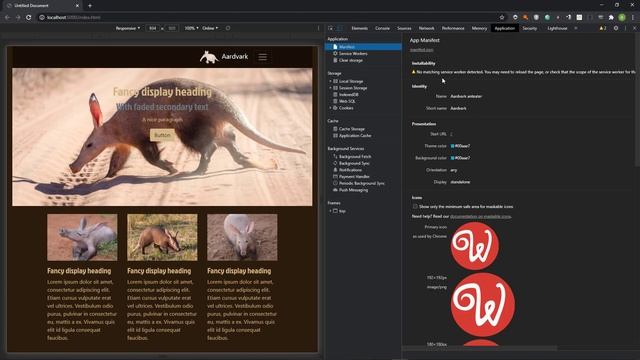Switch to the Console tab
The image size is (640, 360).
(382, 28)
